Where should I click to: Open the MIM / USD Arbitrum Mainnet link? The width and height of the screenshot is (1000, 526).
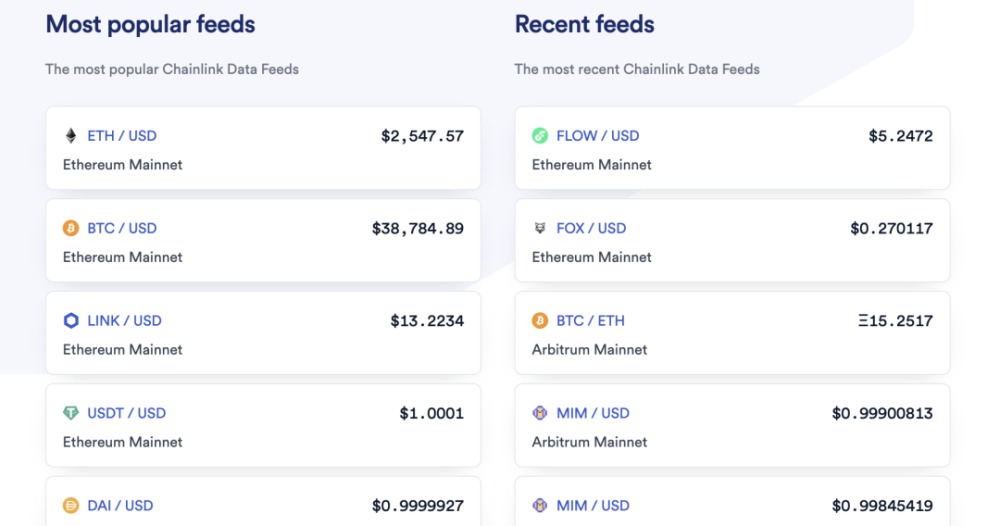[593, 413]
